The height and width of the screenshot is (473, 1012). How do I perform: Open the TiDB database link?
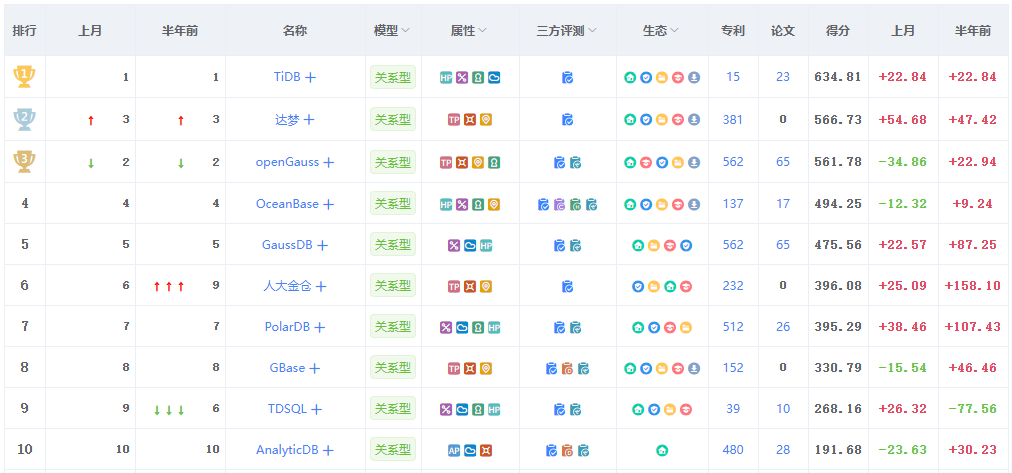(x=287, y=77)
